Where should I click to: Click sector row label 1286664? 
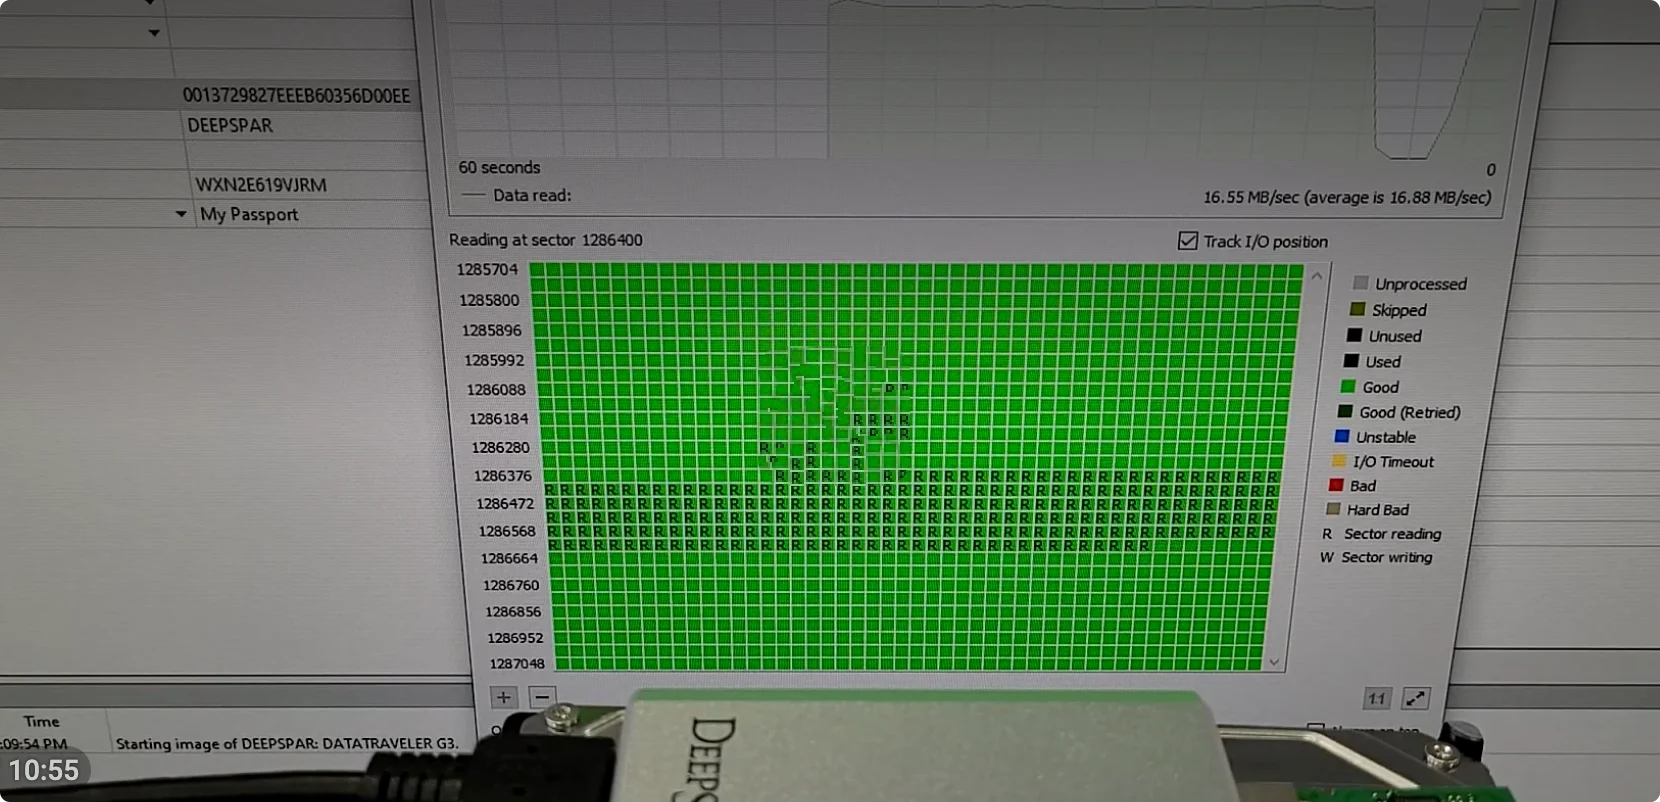[509, 558]
